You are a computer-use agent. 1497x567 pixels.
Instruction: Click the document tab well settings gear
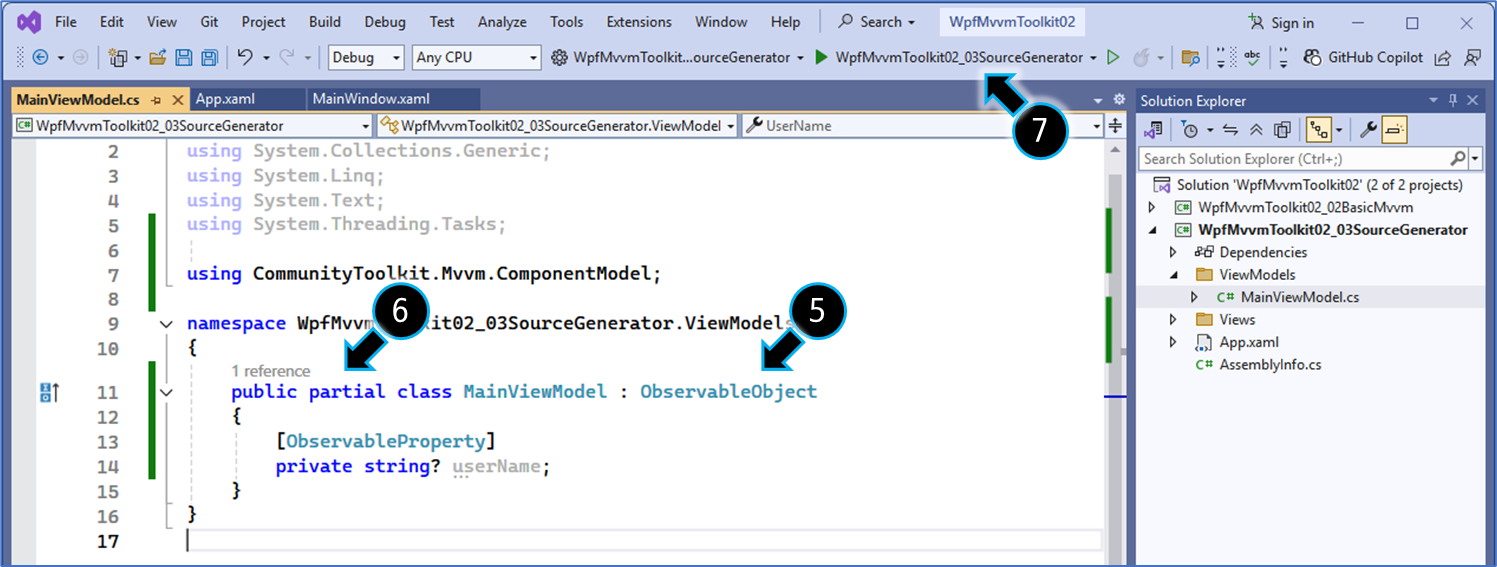[x=1120, y=100]
